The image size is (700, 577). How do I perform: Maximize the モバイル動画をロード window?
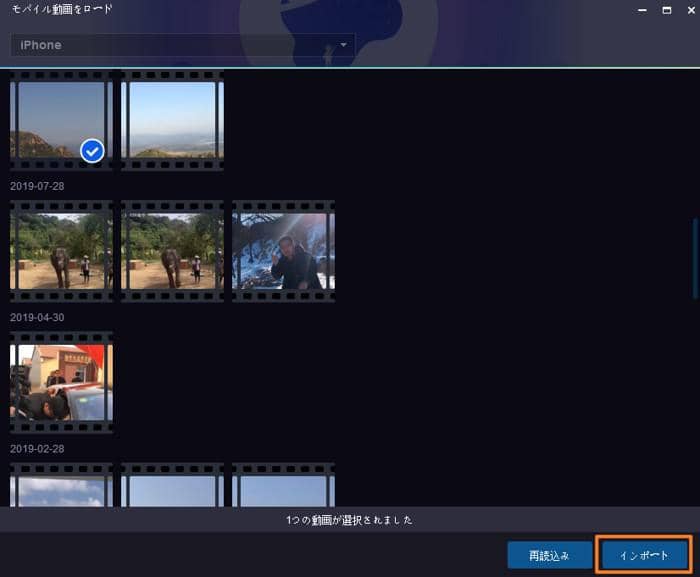click(667, 10)
